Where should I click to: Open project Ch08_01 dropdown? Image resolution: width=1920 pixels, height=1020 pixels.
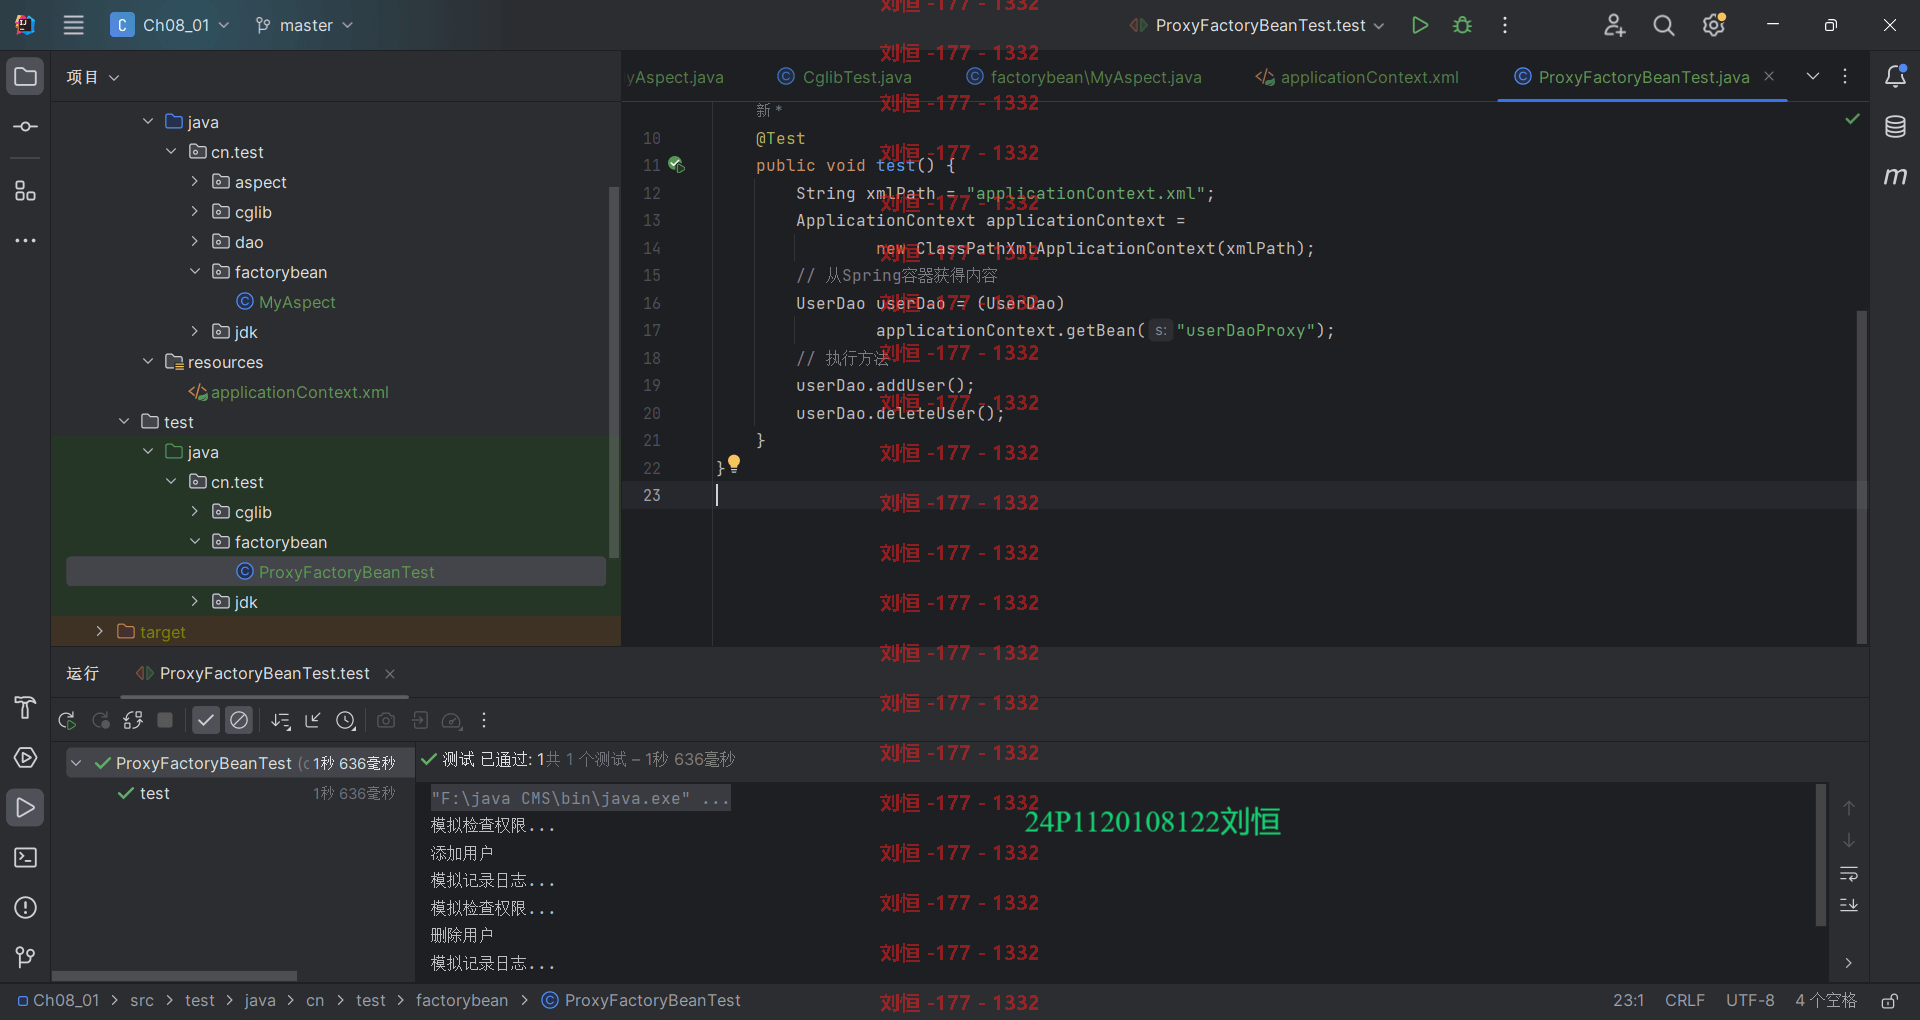[x=170, y=25]
